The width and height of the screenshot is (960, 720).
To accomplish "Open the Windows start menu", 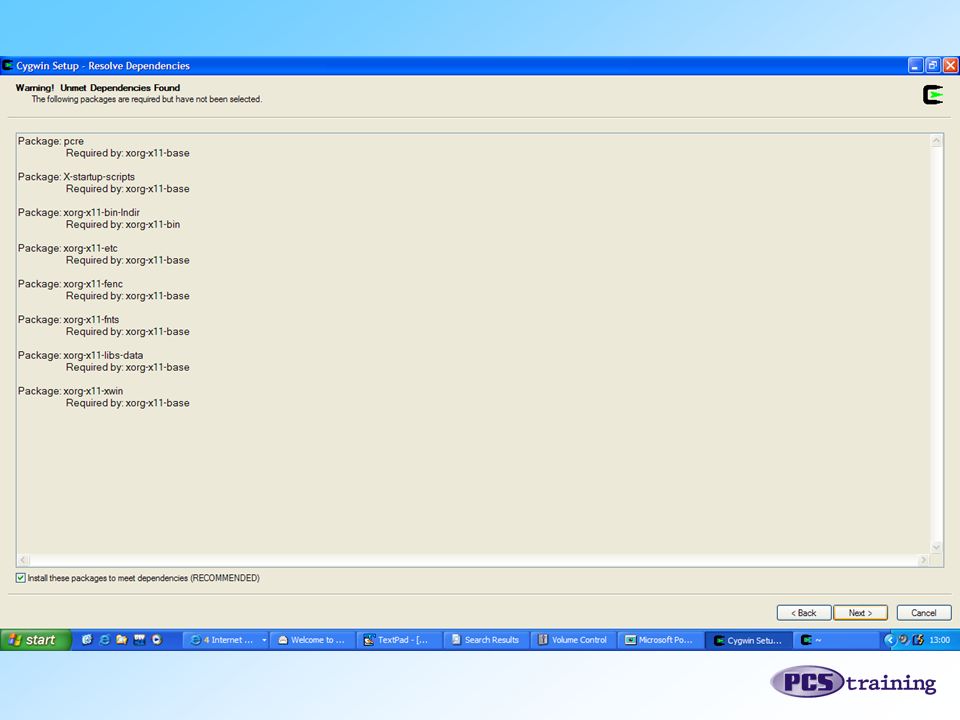I will click(x=36, y=640).
